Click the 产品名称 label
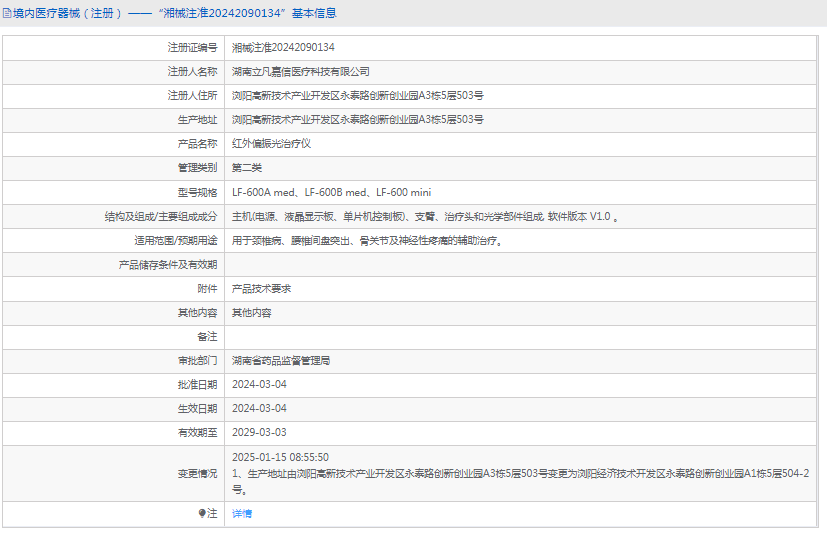Screen dimensions: 827x534 [197, 144]
